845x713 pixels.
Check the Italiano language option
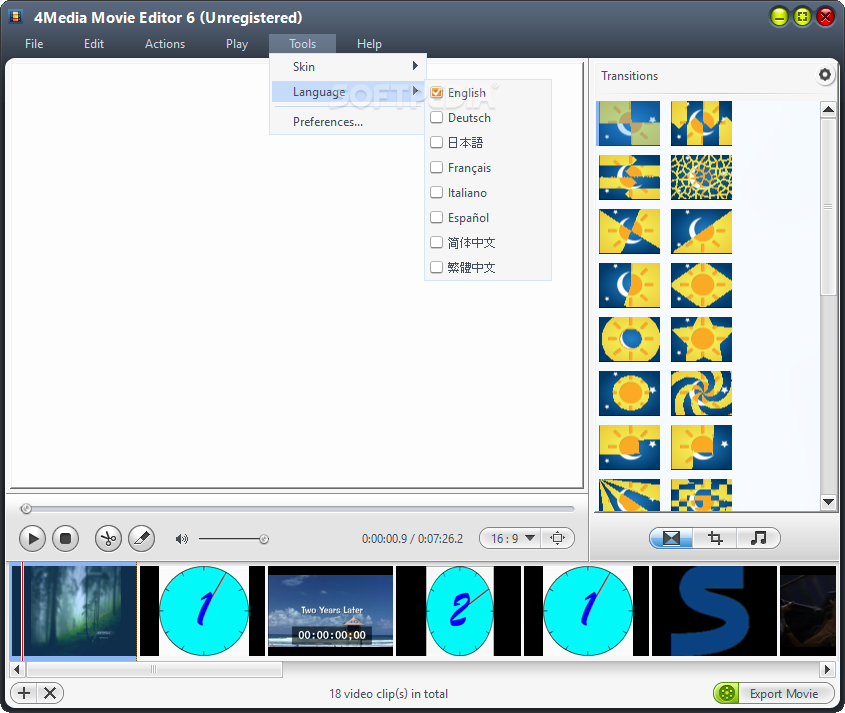tap(436, 192)
